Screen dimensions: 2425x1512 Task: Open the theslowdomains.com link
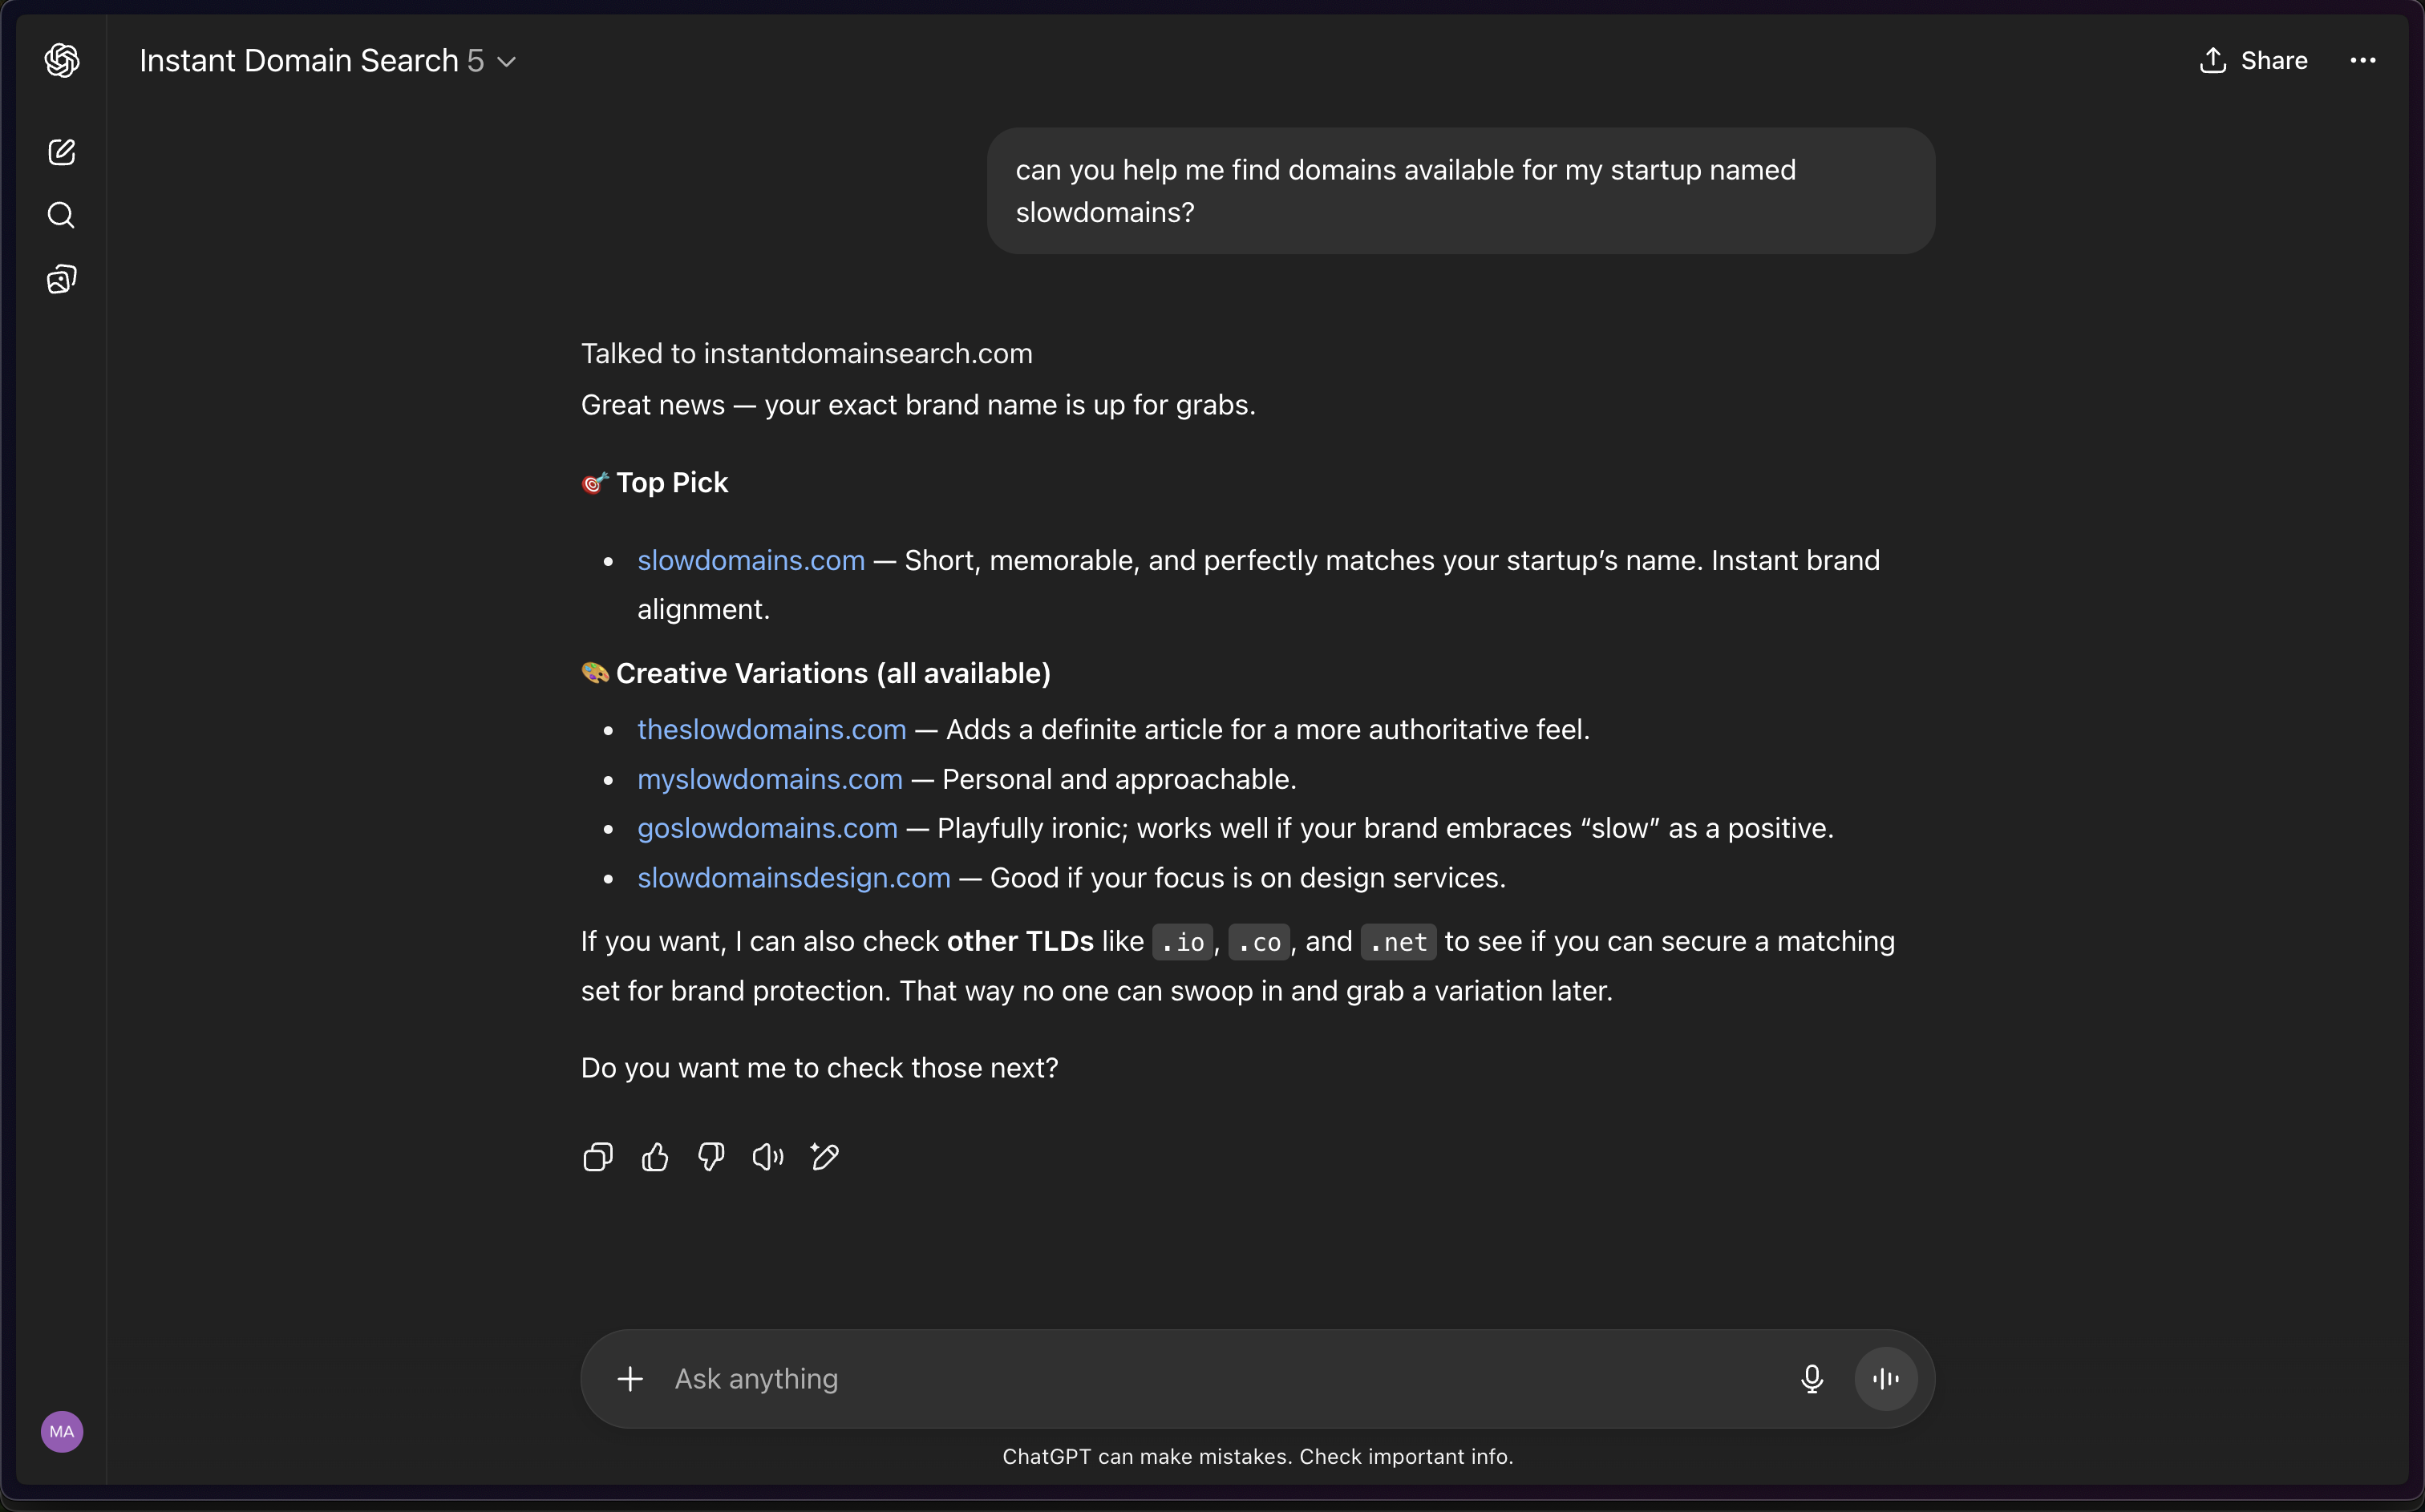click(772, 730)
